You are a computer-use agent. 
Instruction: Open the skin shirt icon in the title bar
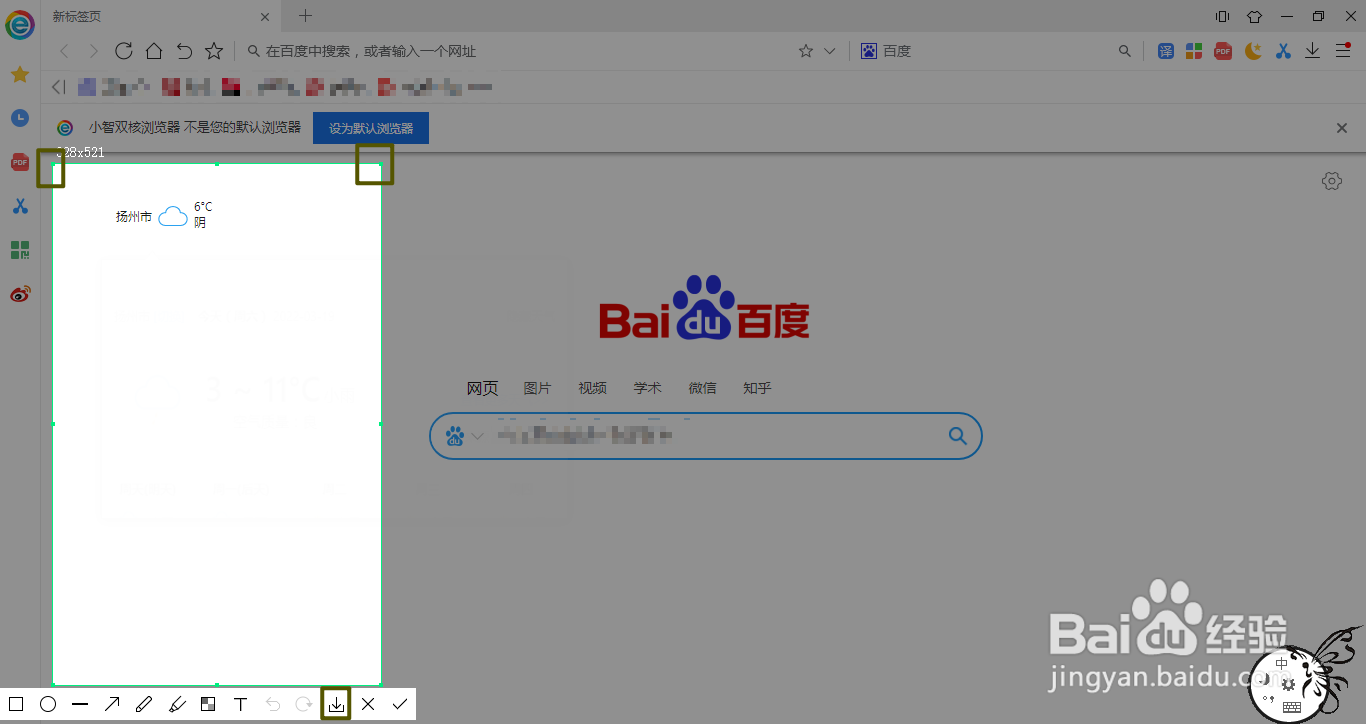pos(1254,16)
